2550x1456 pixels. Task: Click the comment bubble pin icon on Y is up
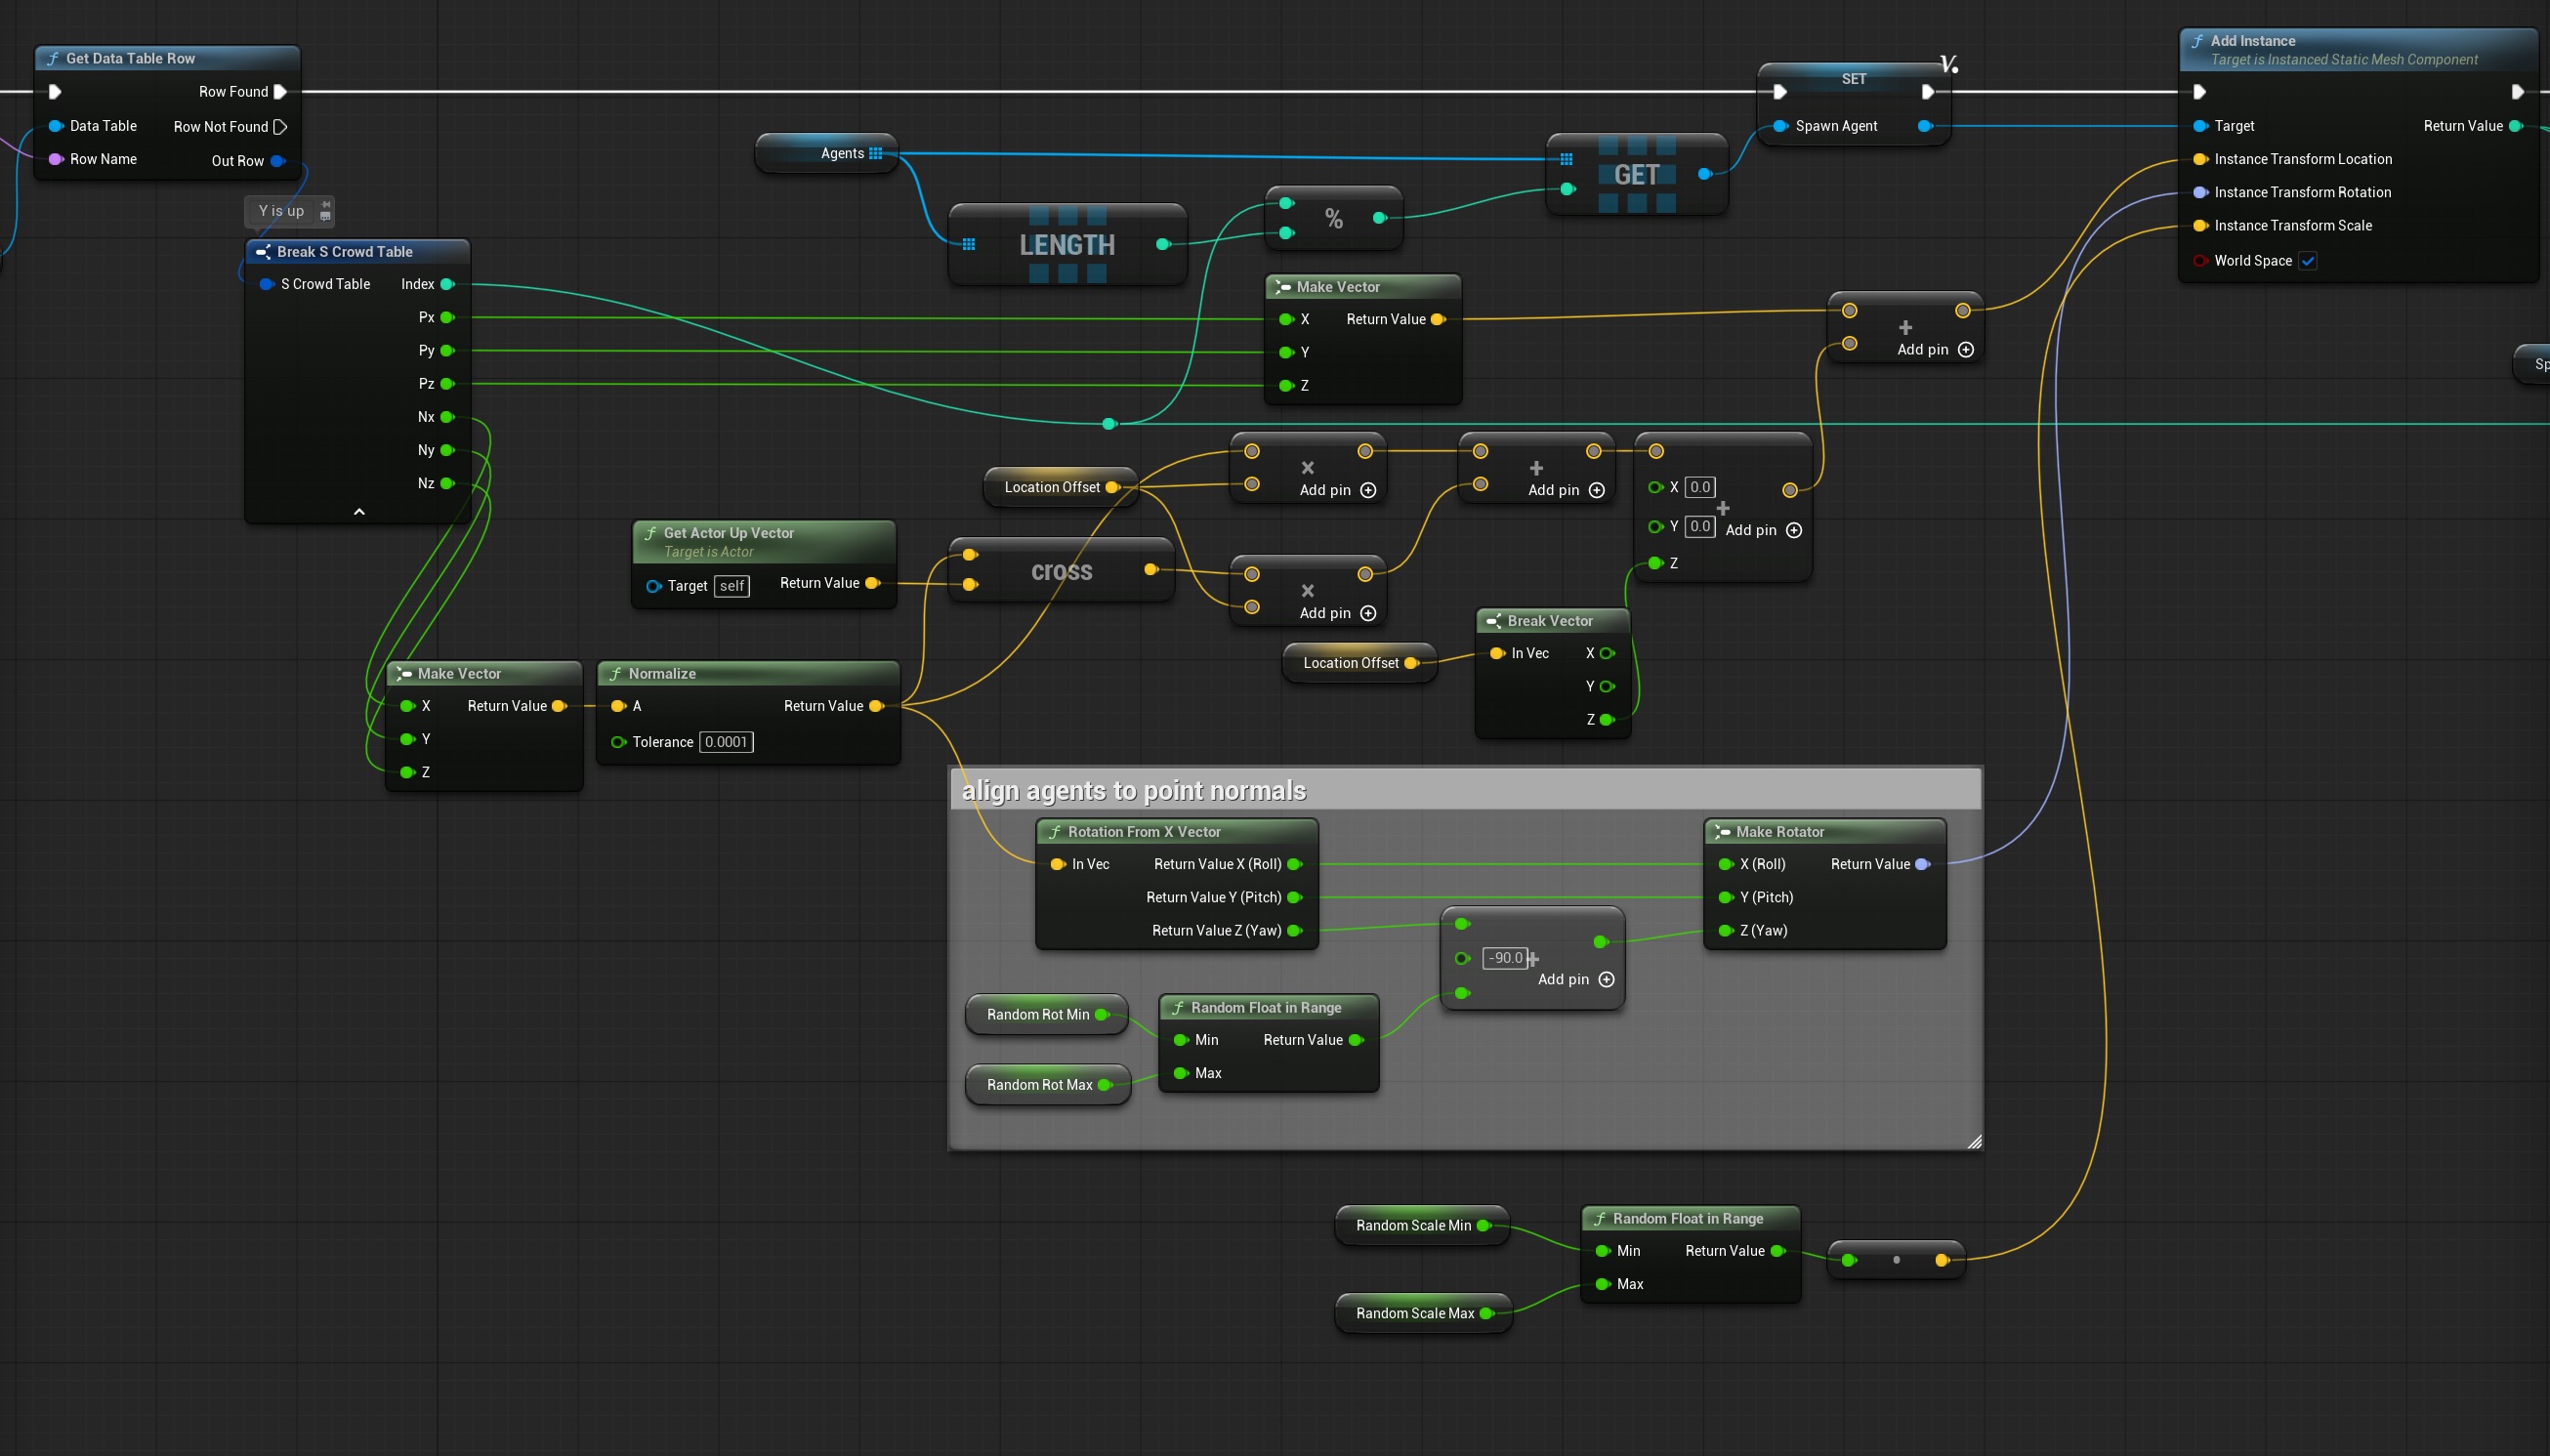click(325, 211)
